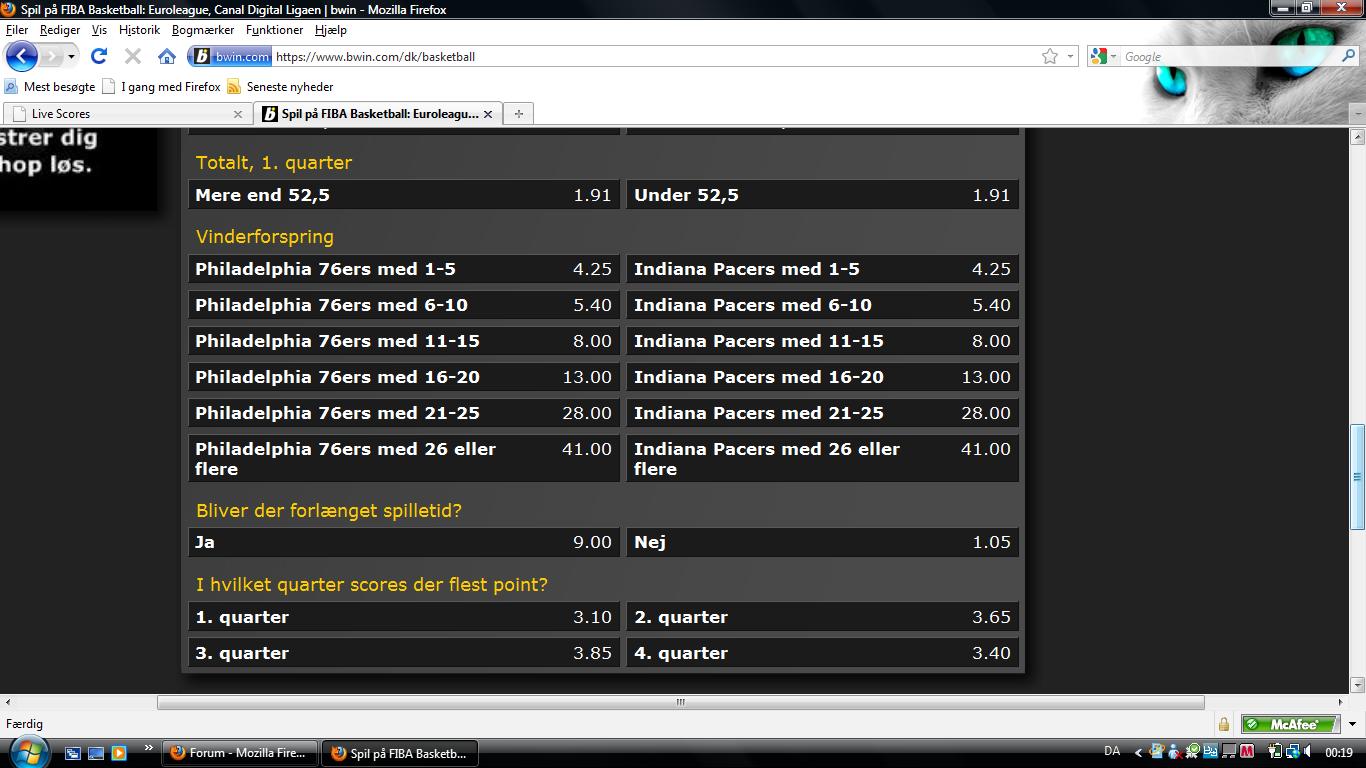Open the Vis menu
Screen dimensions: 1366x768
click(99, 30)
